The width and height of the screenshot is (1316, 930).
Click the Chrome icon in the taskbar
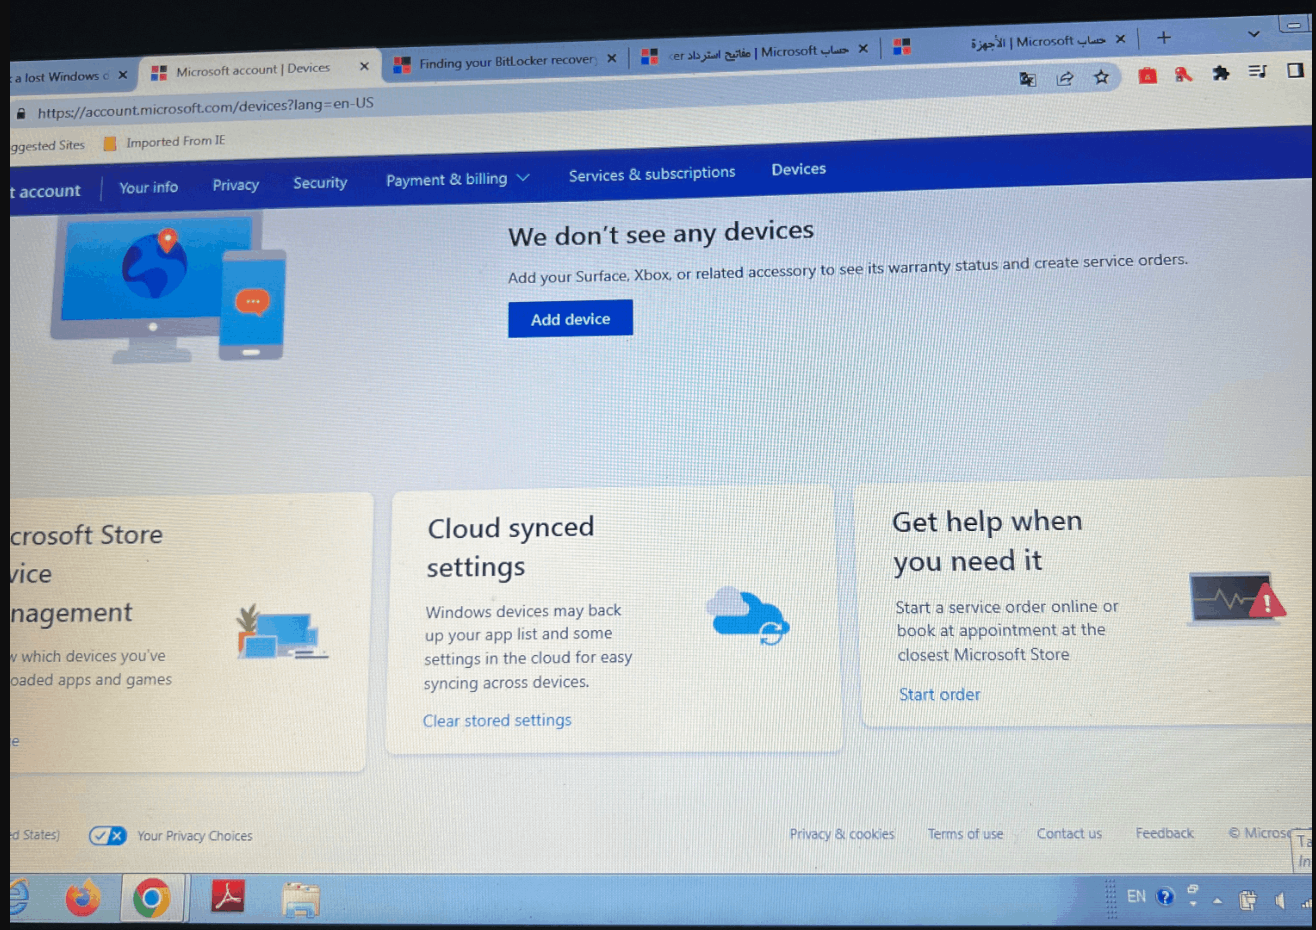151,898
